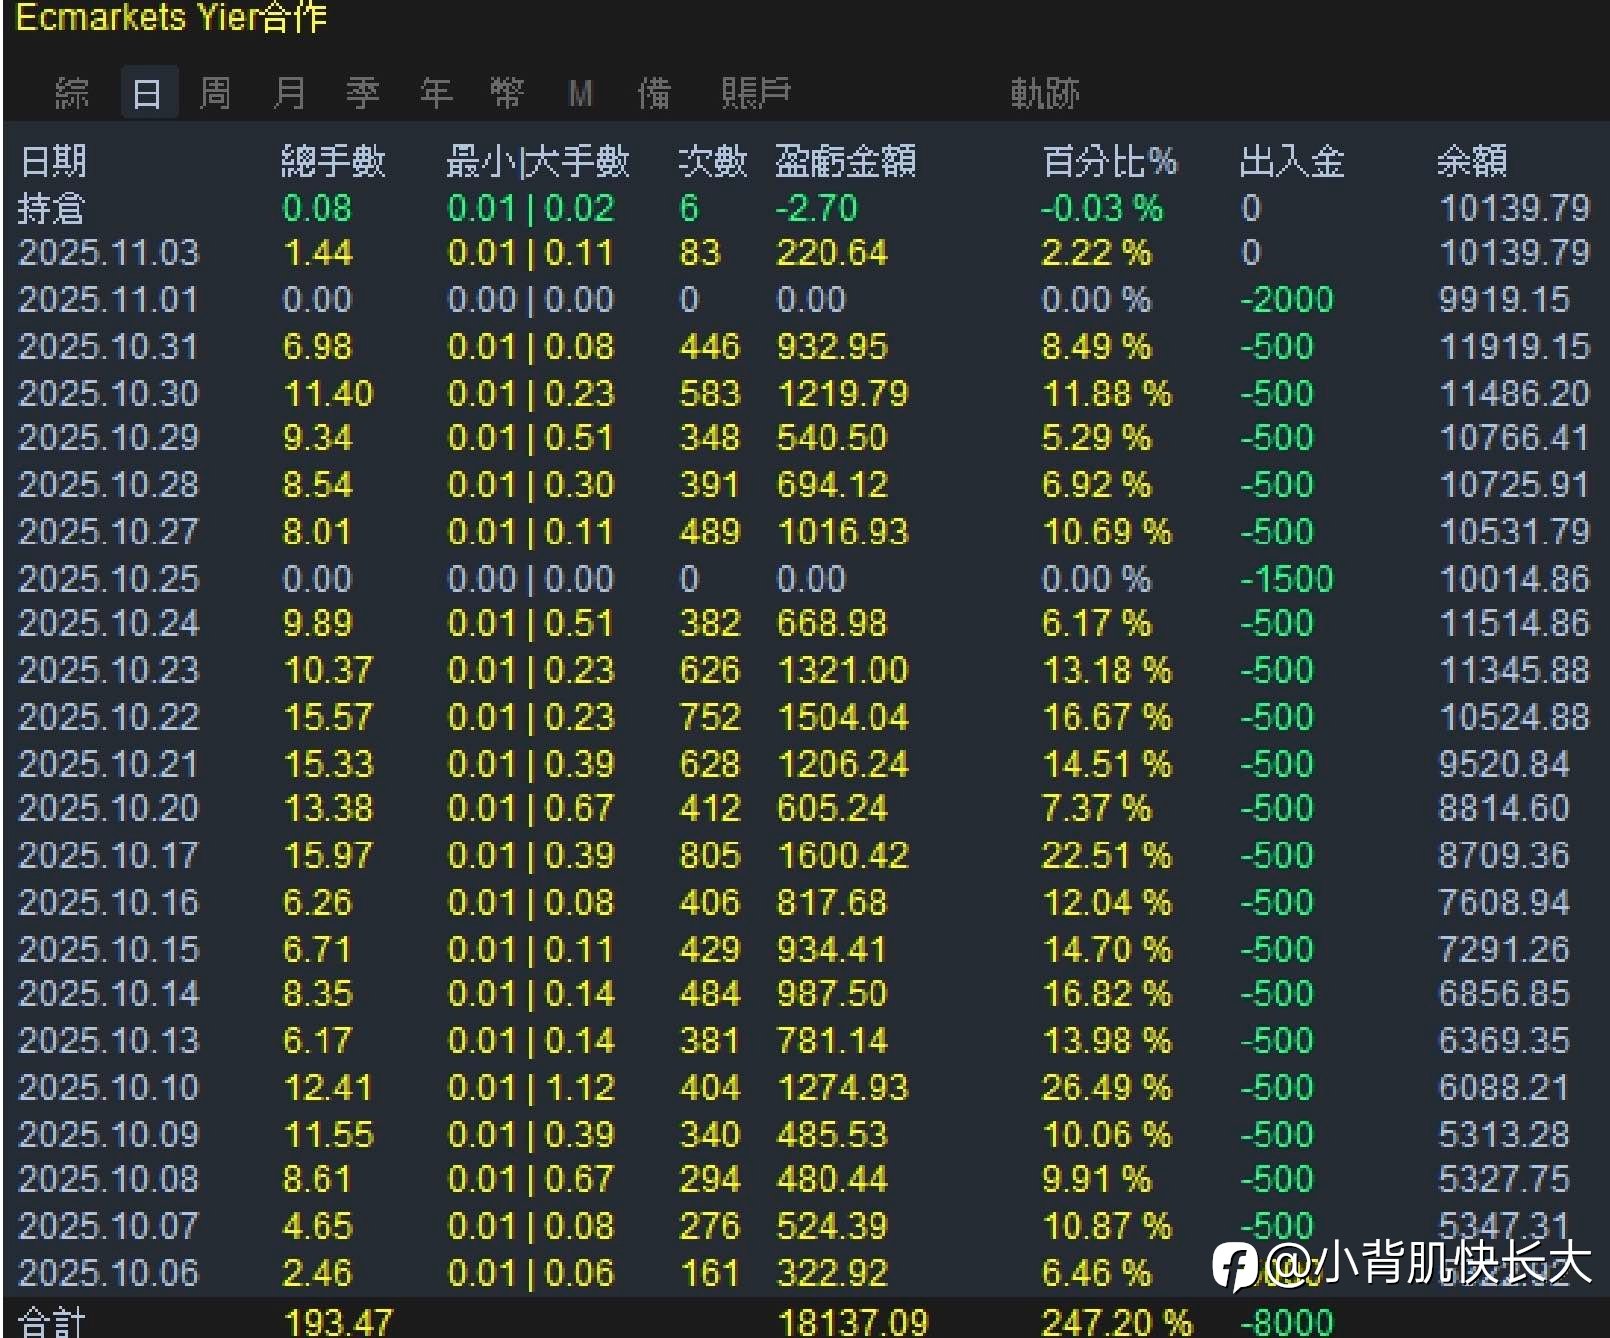The height and width of the screenshot is (1338, 1610).
Task: Click total lots 6.26 on 2025.10.16
Action: click(317, 903)
